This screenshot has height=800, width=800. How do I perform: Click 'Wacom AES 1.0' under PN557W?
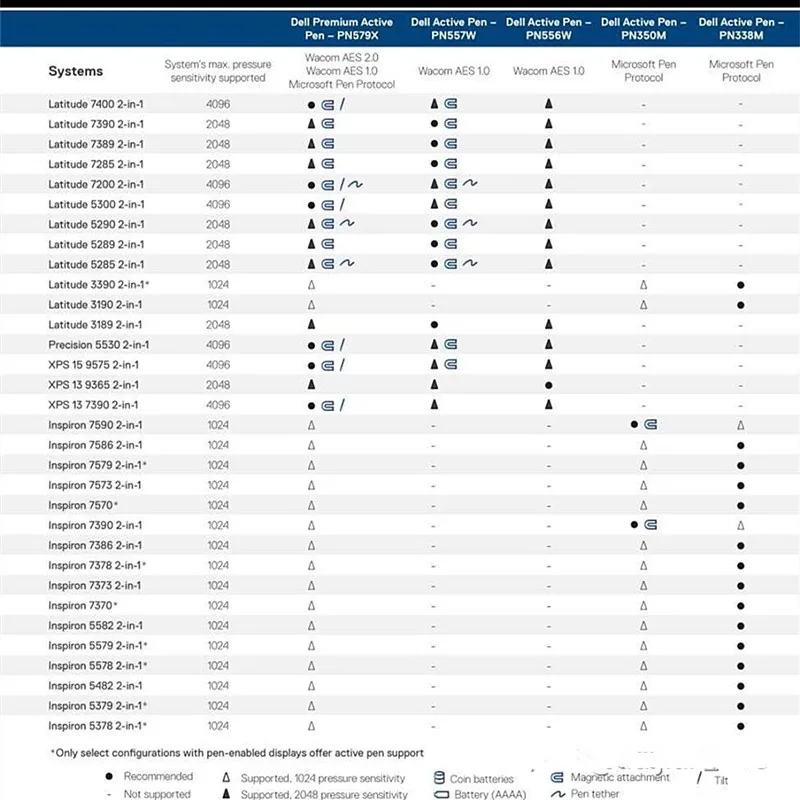point(454,71)
